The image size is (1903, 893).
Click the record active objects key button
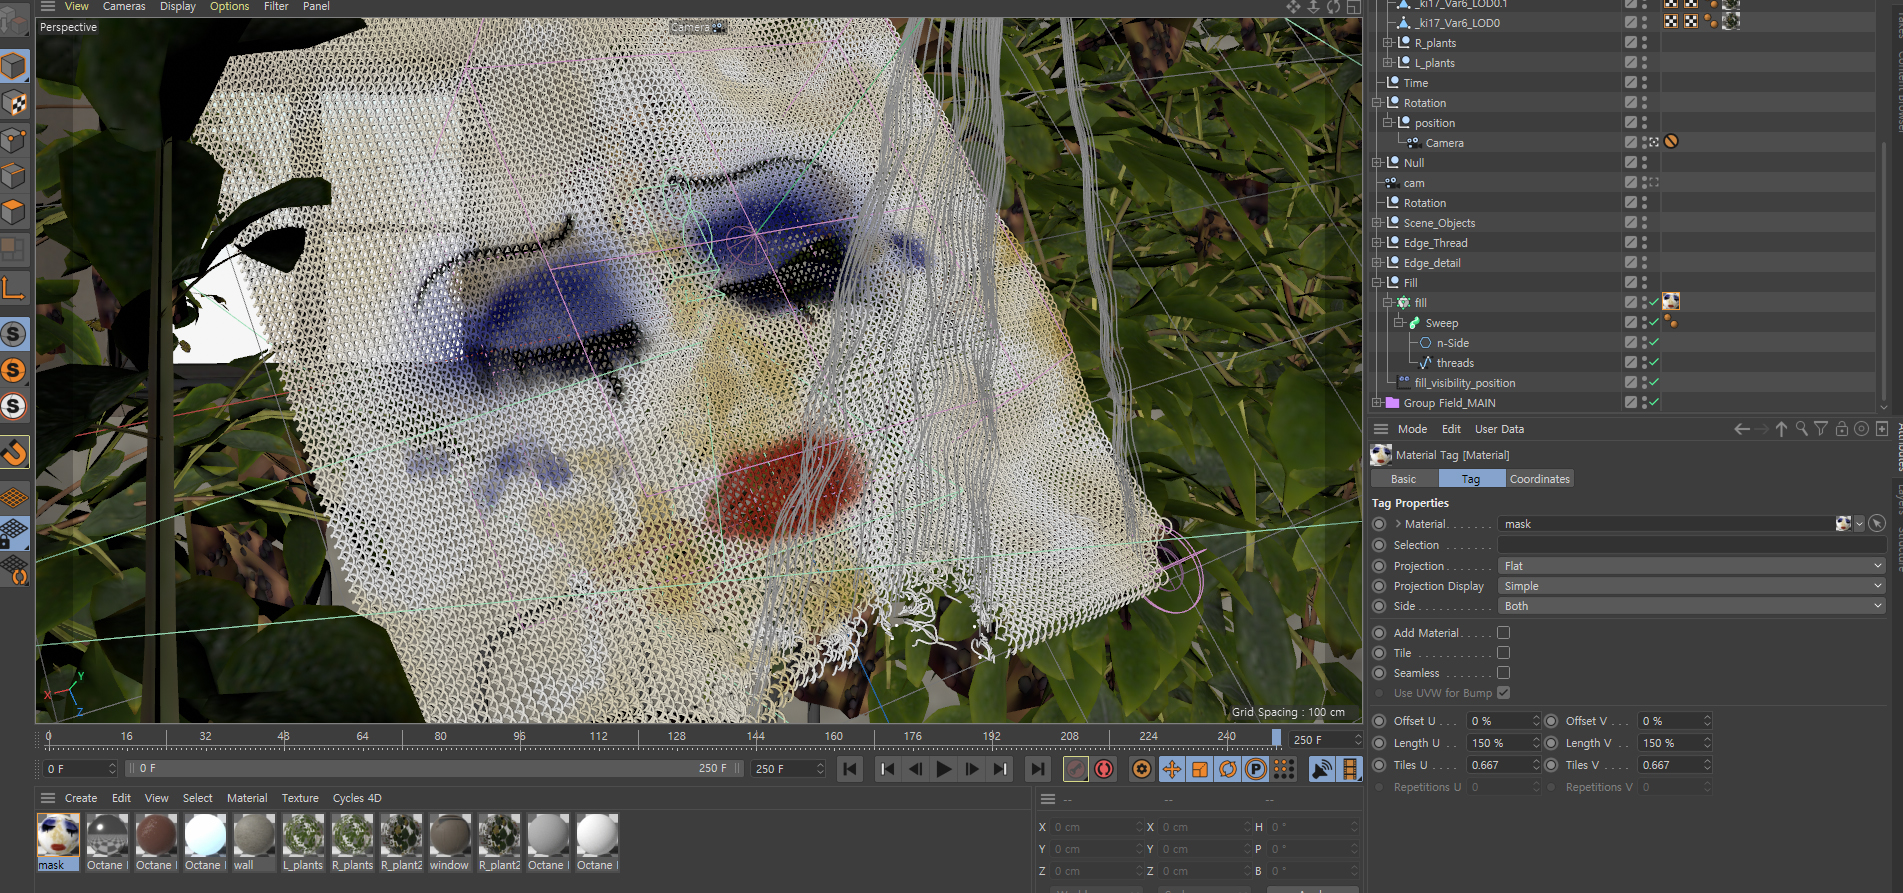1076,769
